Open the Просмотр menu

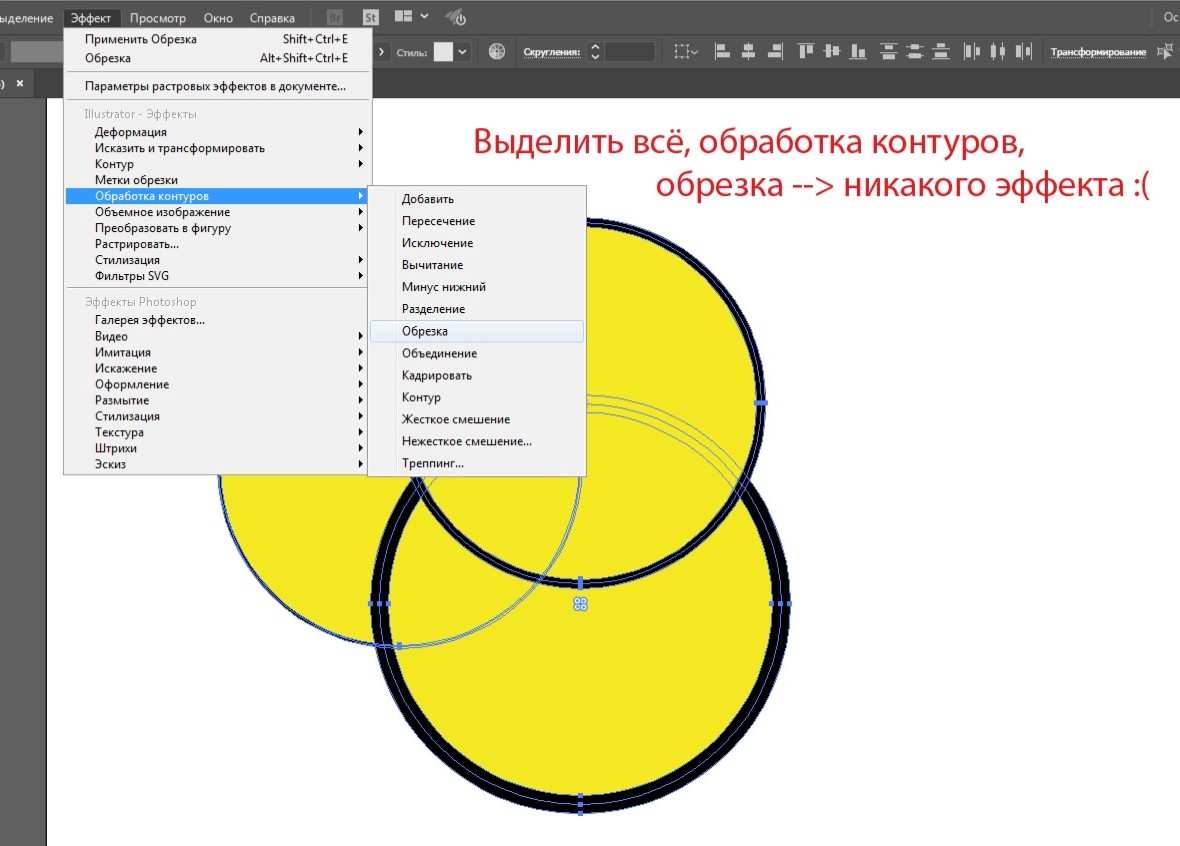tap(158, 17)
